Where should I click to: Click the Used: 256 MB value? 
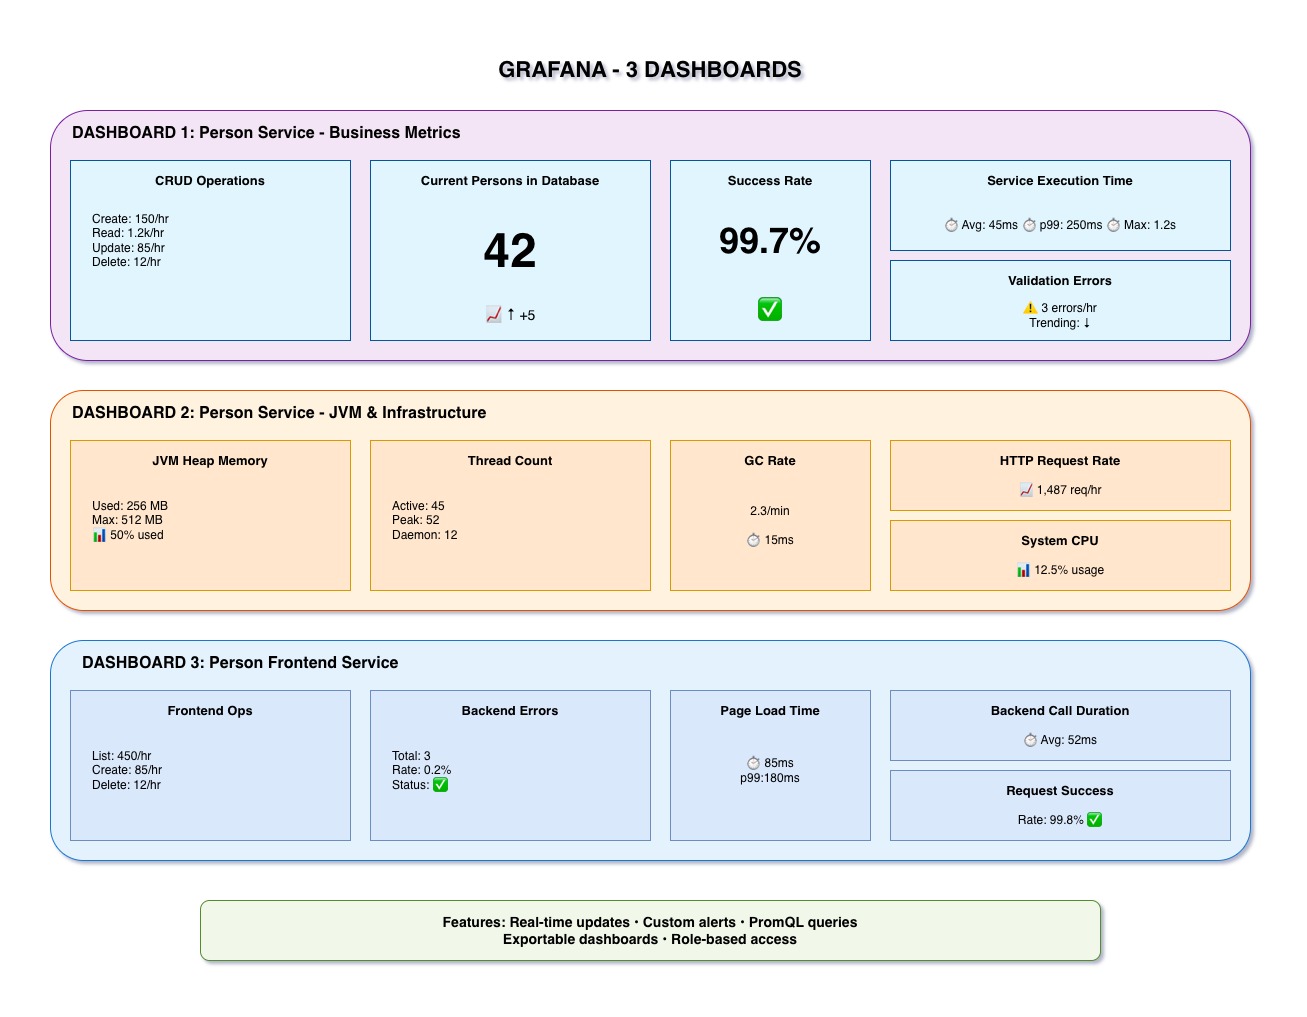point(130,506)
